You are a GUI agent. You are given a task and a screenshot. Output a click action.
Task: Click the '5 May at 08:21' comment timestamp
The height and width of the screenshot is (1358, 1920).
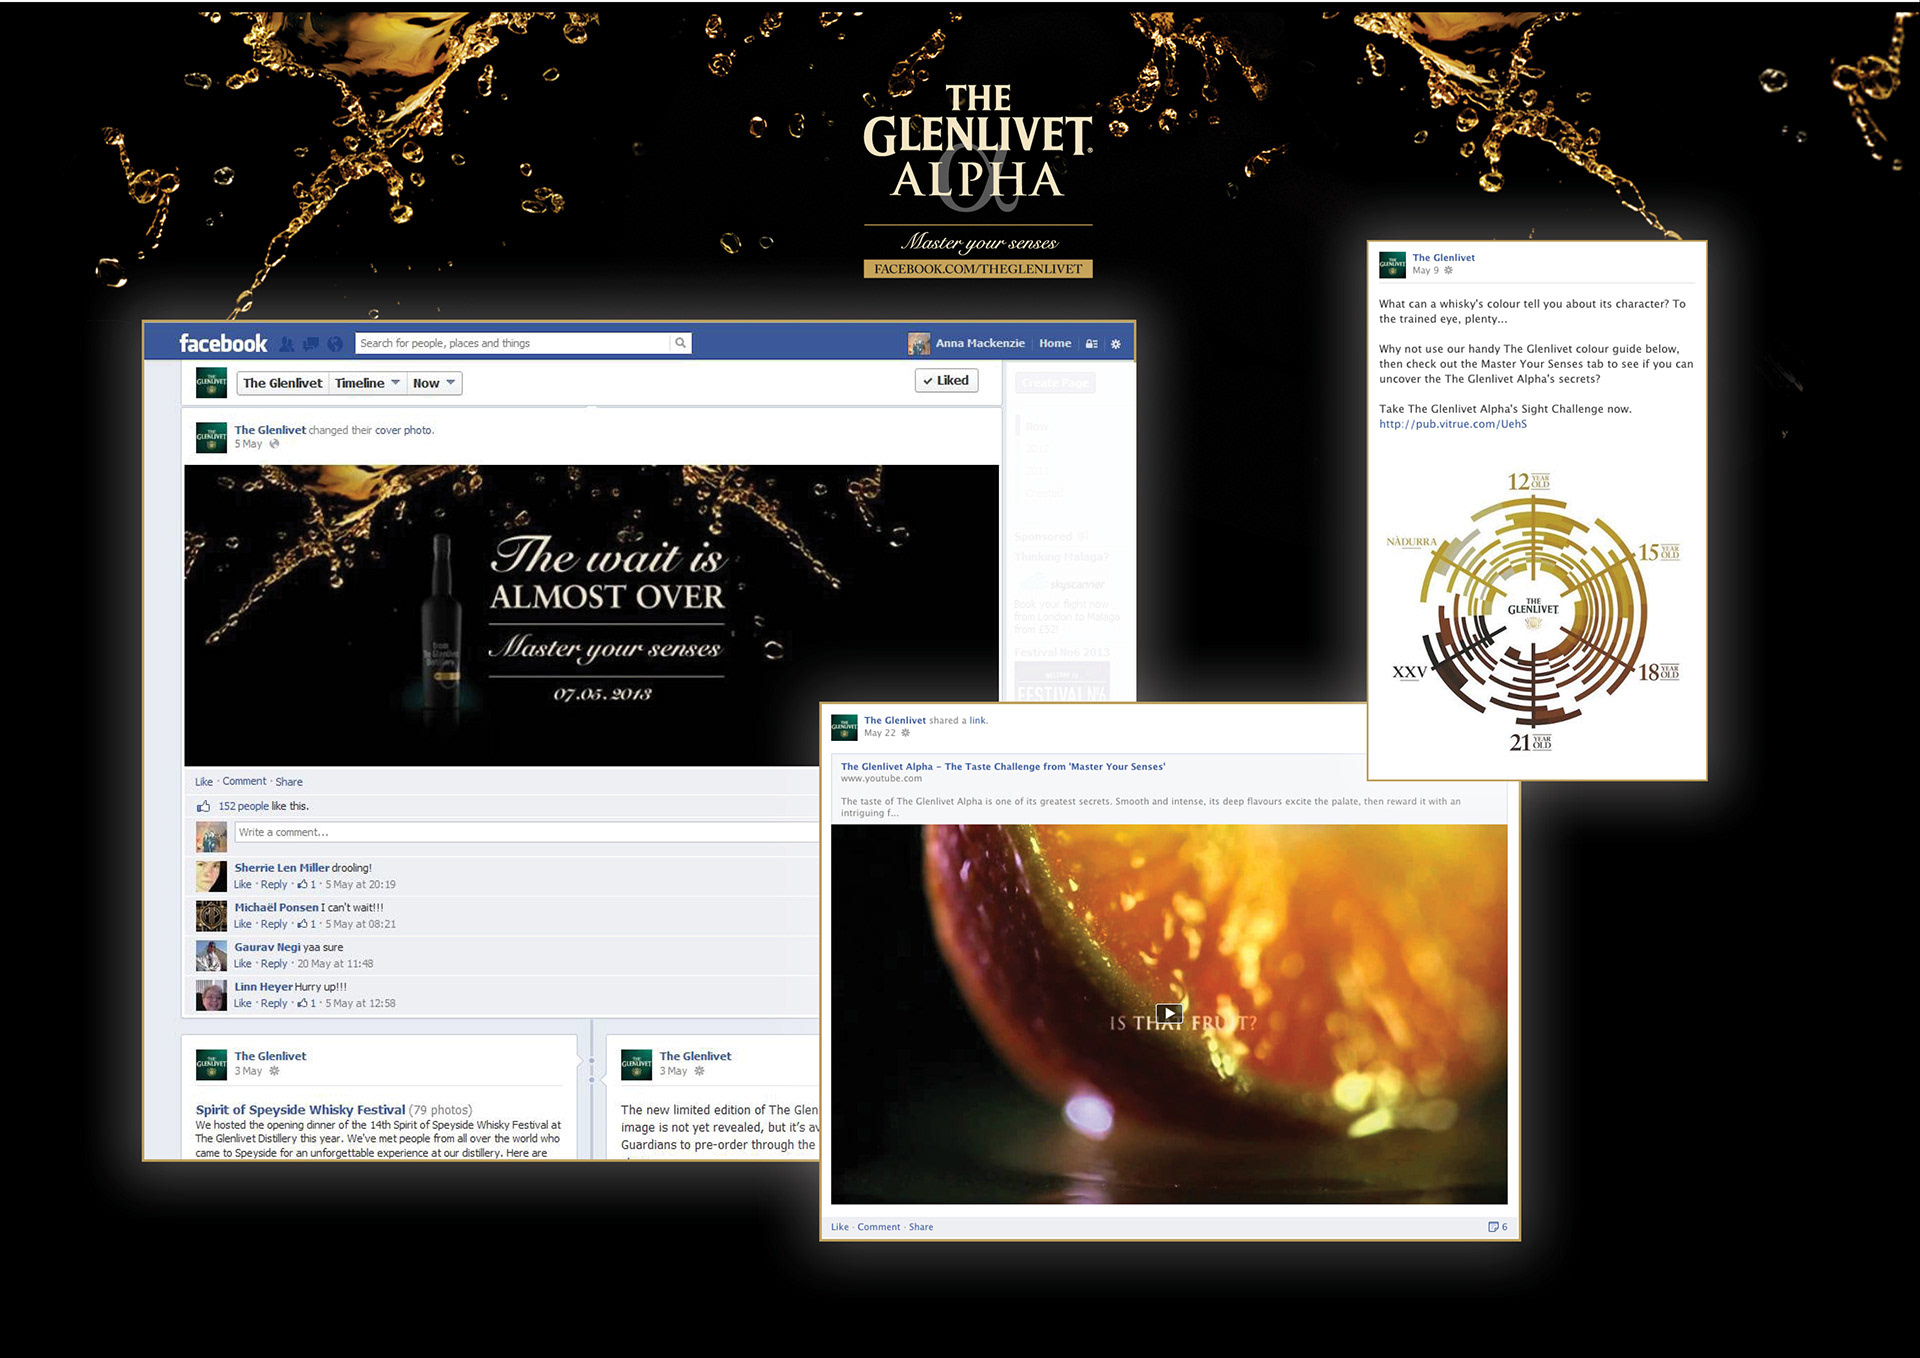pyautogui.click(x=360, y=924)
